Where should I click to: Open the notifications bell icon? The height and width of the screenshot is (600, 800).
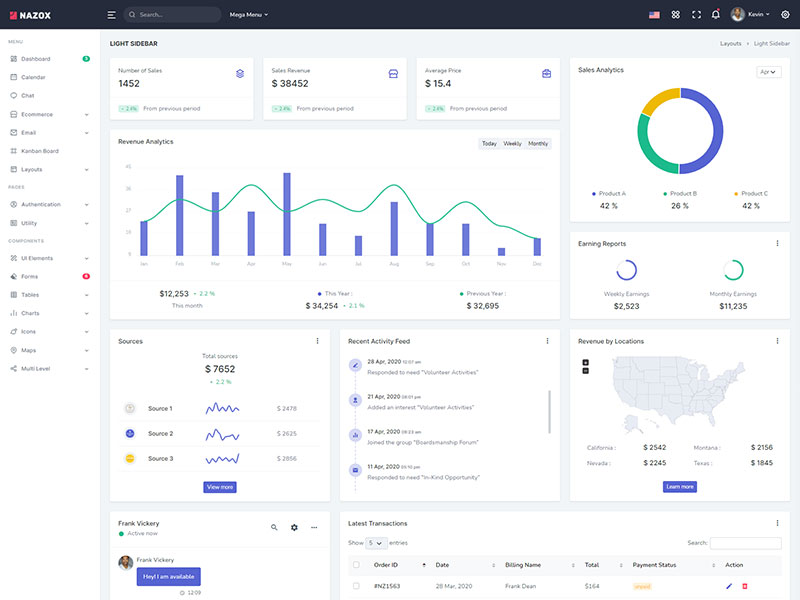click(715, 15)
